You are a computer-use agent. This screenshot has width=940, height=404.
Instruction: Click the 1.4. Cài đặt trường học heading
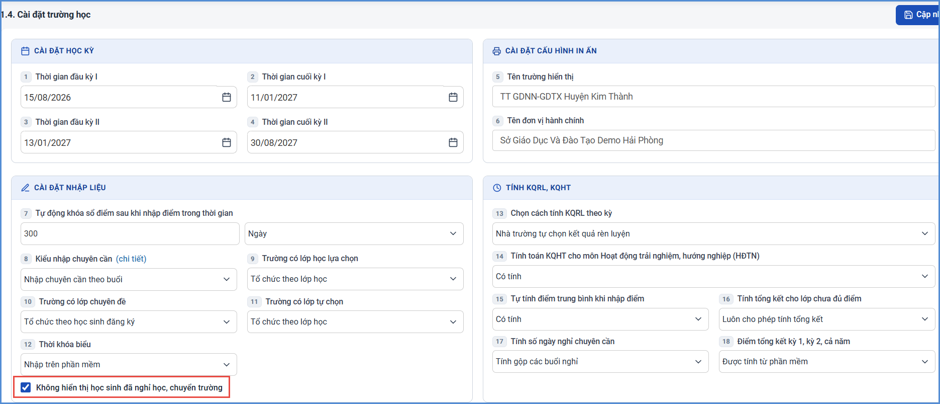46,14
